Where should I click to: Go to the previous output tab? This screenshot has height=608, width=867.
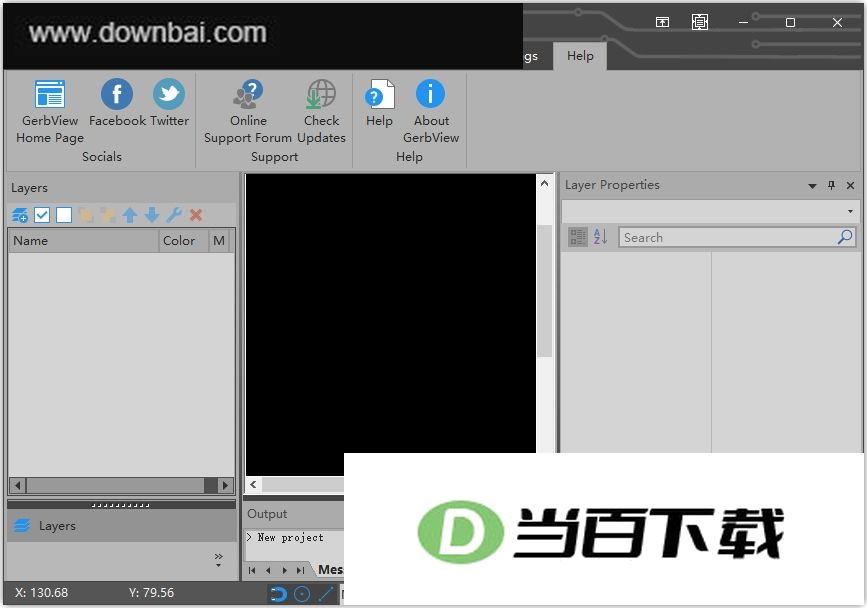[268, 570]
